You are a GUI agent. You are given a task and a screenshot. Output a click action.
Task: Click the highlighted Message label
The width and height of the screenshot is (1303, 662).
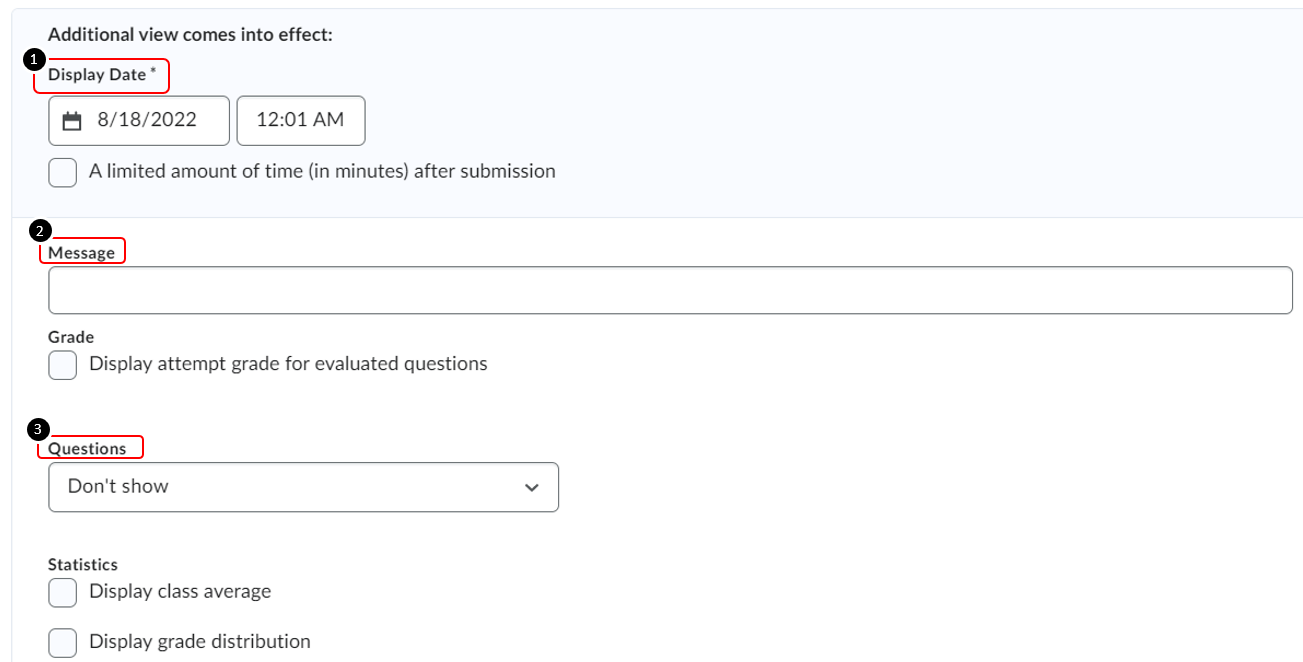(x=82, y=253)
